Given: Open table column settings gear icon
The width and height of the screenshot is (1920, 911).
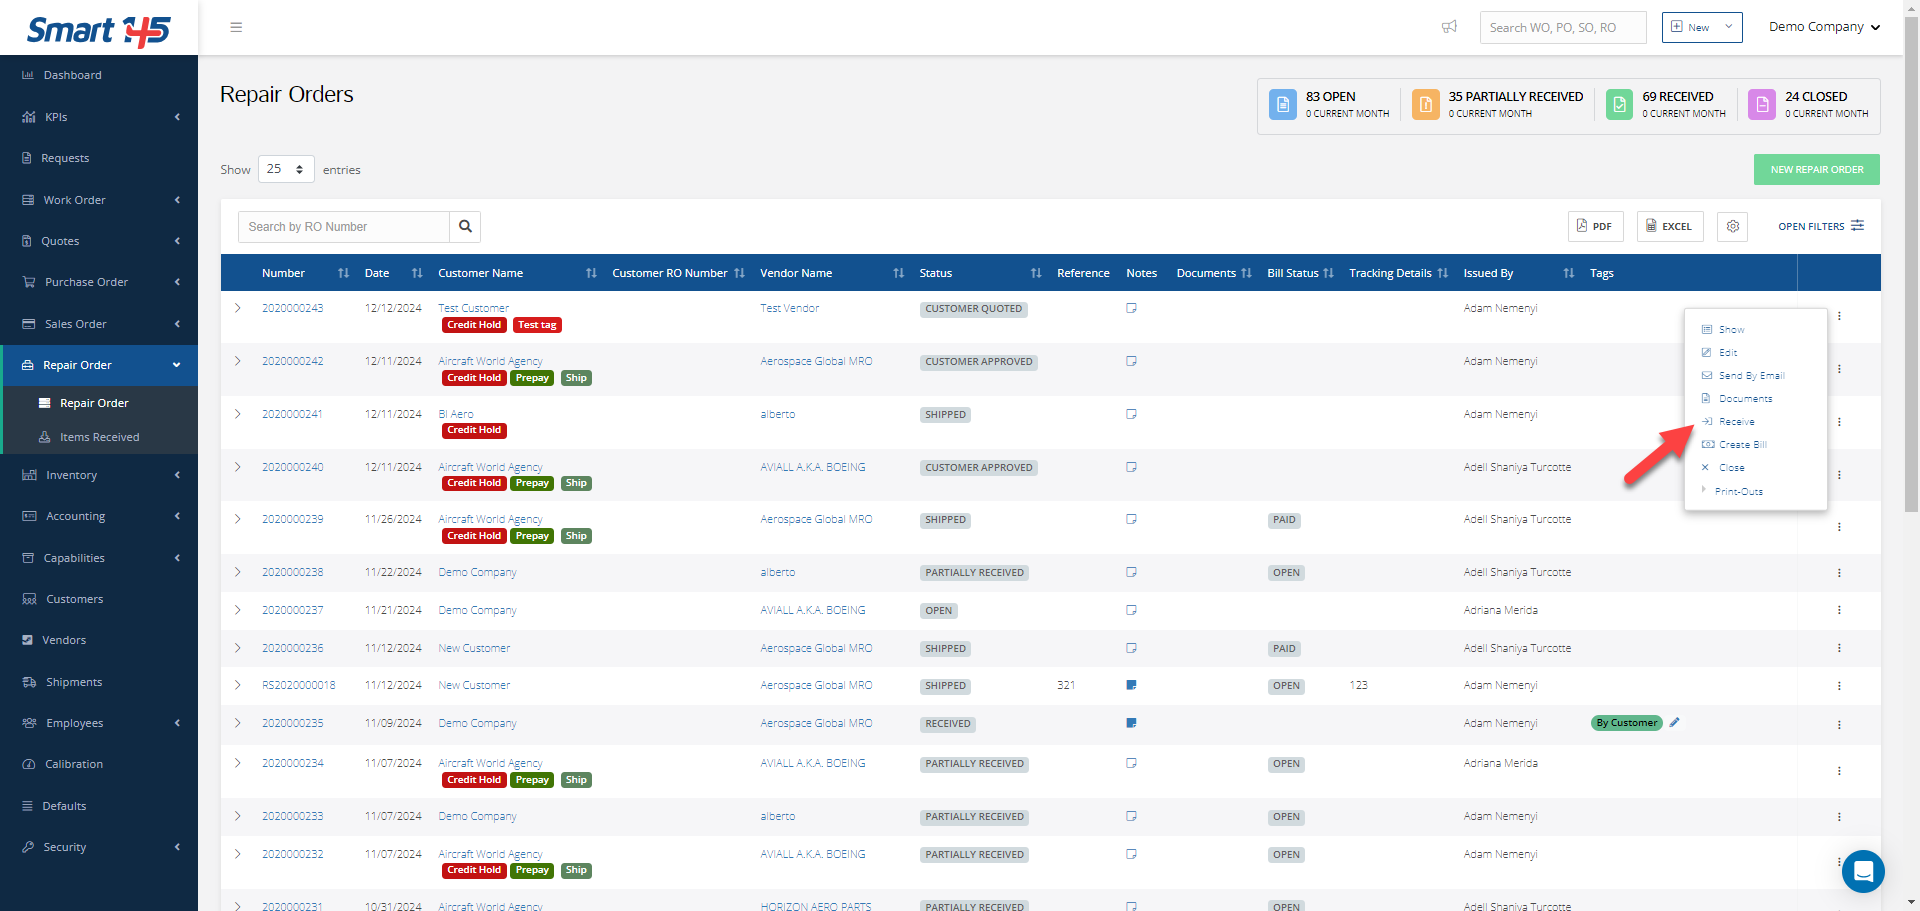Looking at the screenshot, I should click(x=1732, y=227).
